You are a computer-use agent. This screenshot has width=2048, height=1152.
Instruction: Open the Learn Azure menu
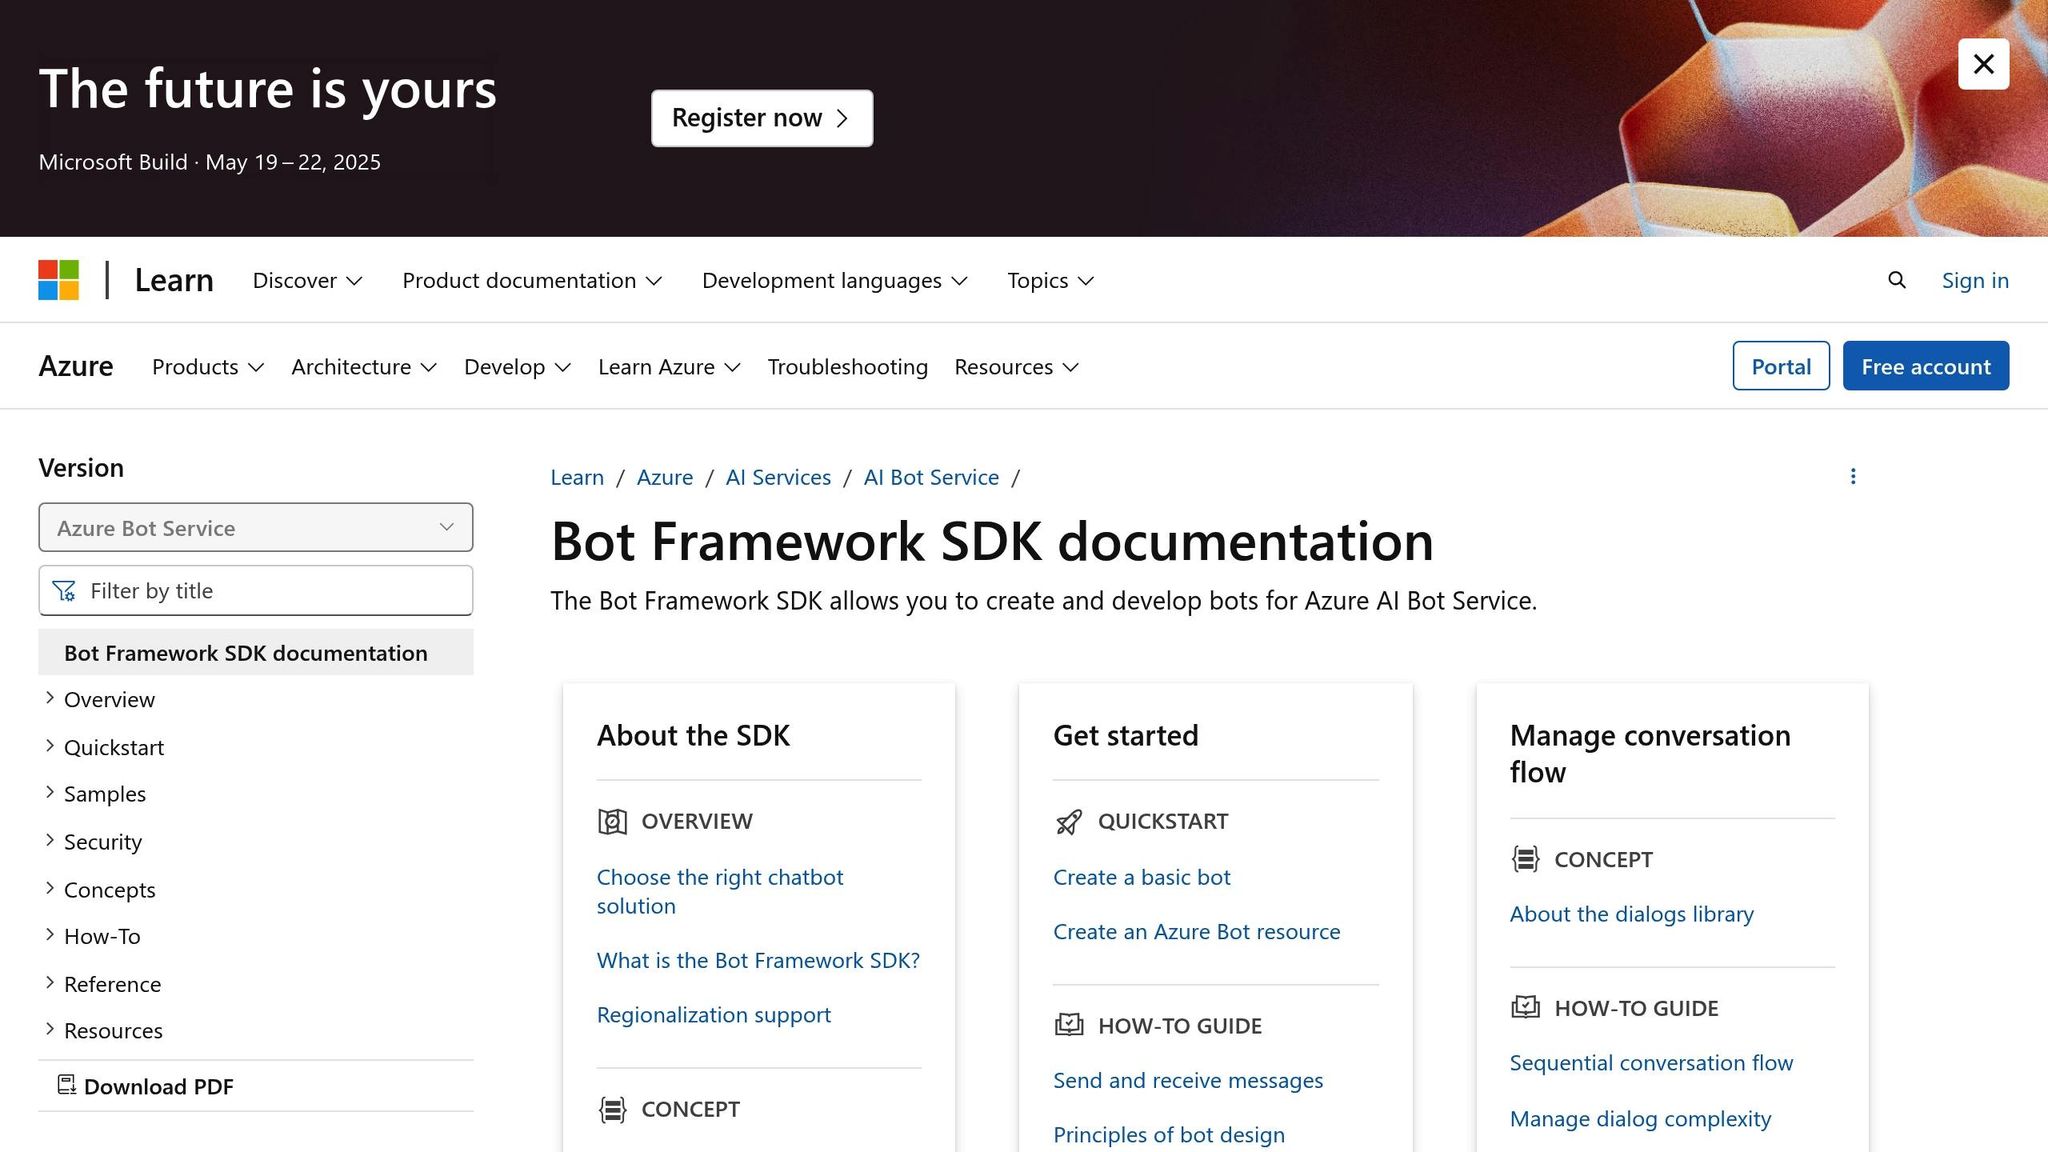(x=669, y=367)
